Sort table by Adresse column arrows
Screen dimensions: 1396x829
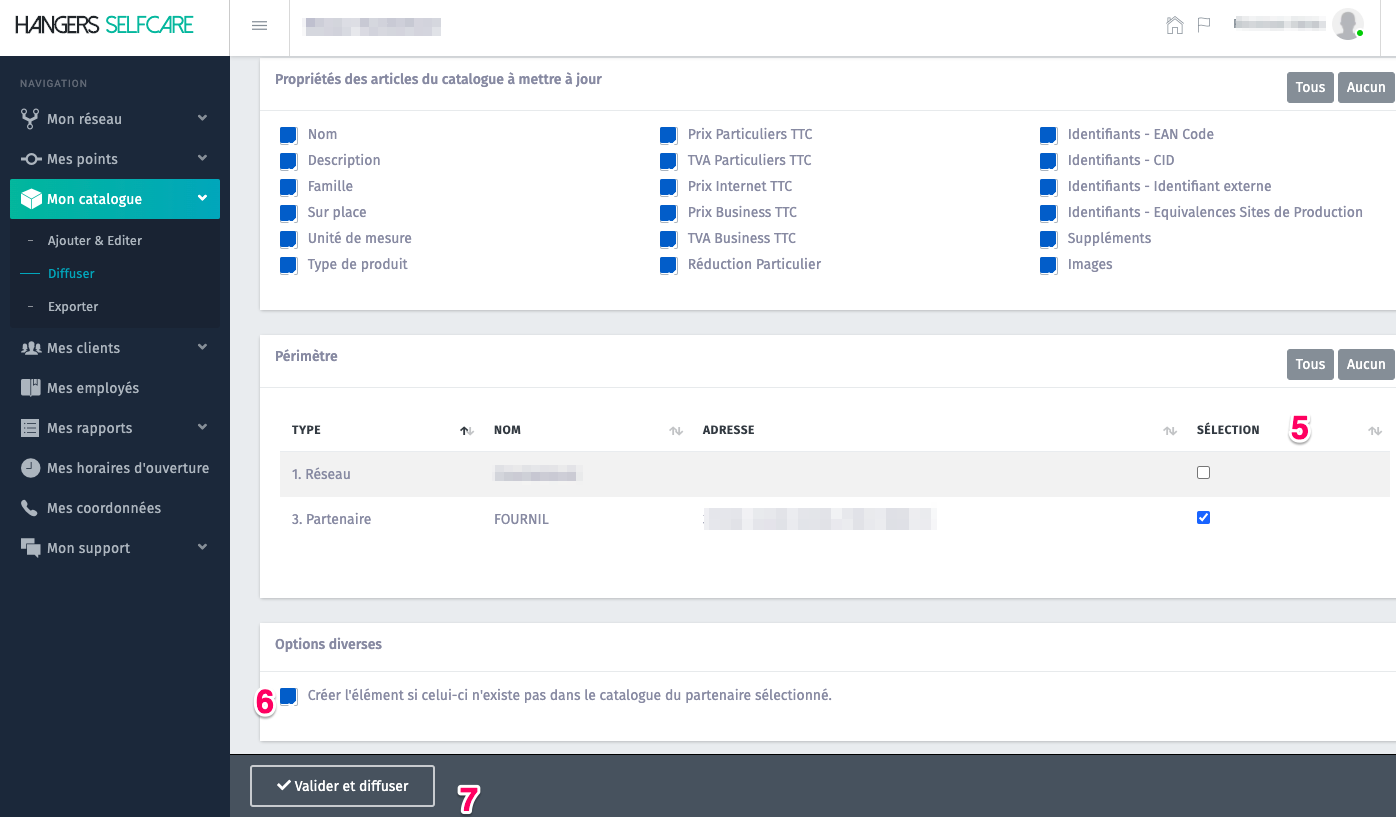[1170, 430]
